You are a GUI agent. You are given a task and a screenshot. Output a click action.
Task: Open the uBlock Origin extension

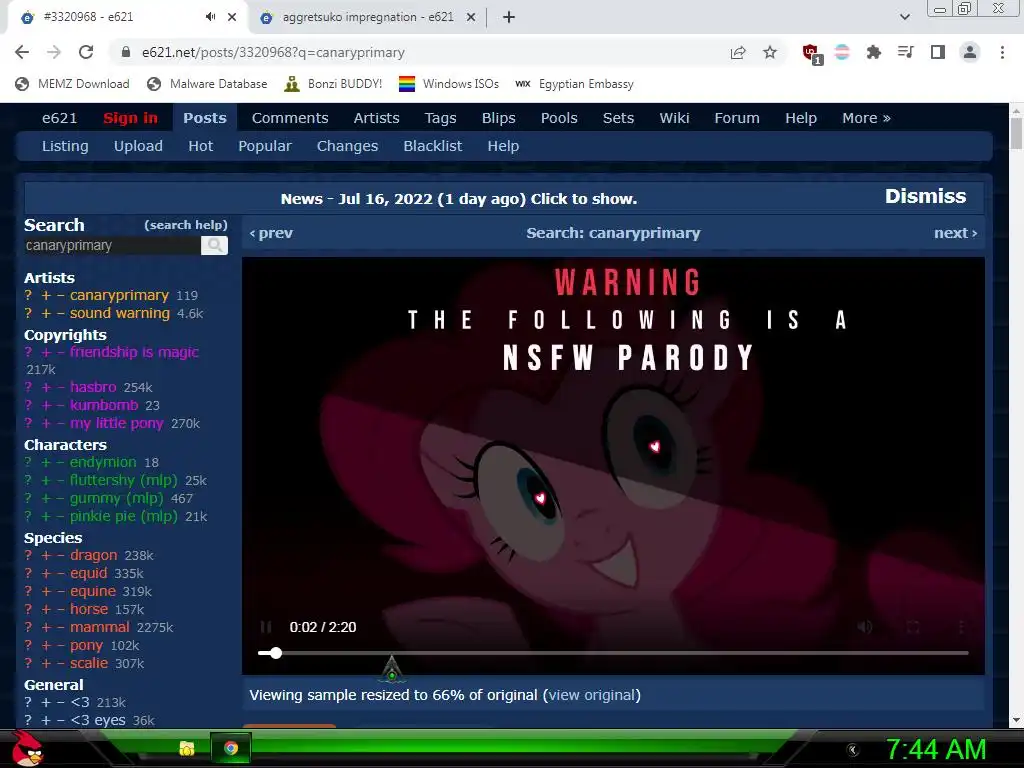pyautogui.click(x=812, y=54)
